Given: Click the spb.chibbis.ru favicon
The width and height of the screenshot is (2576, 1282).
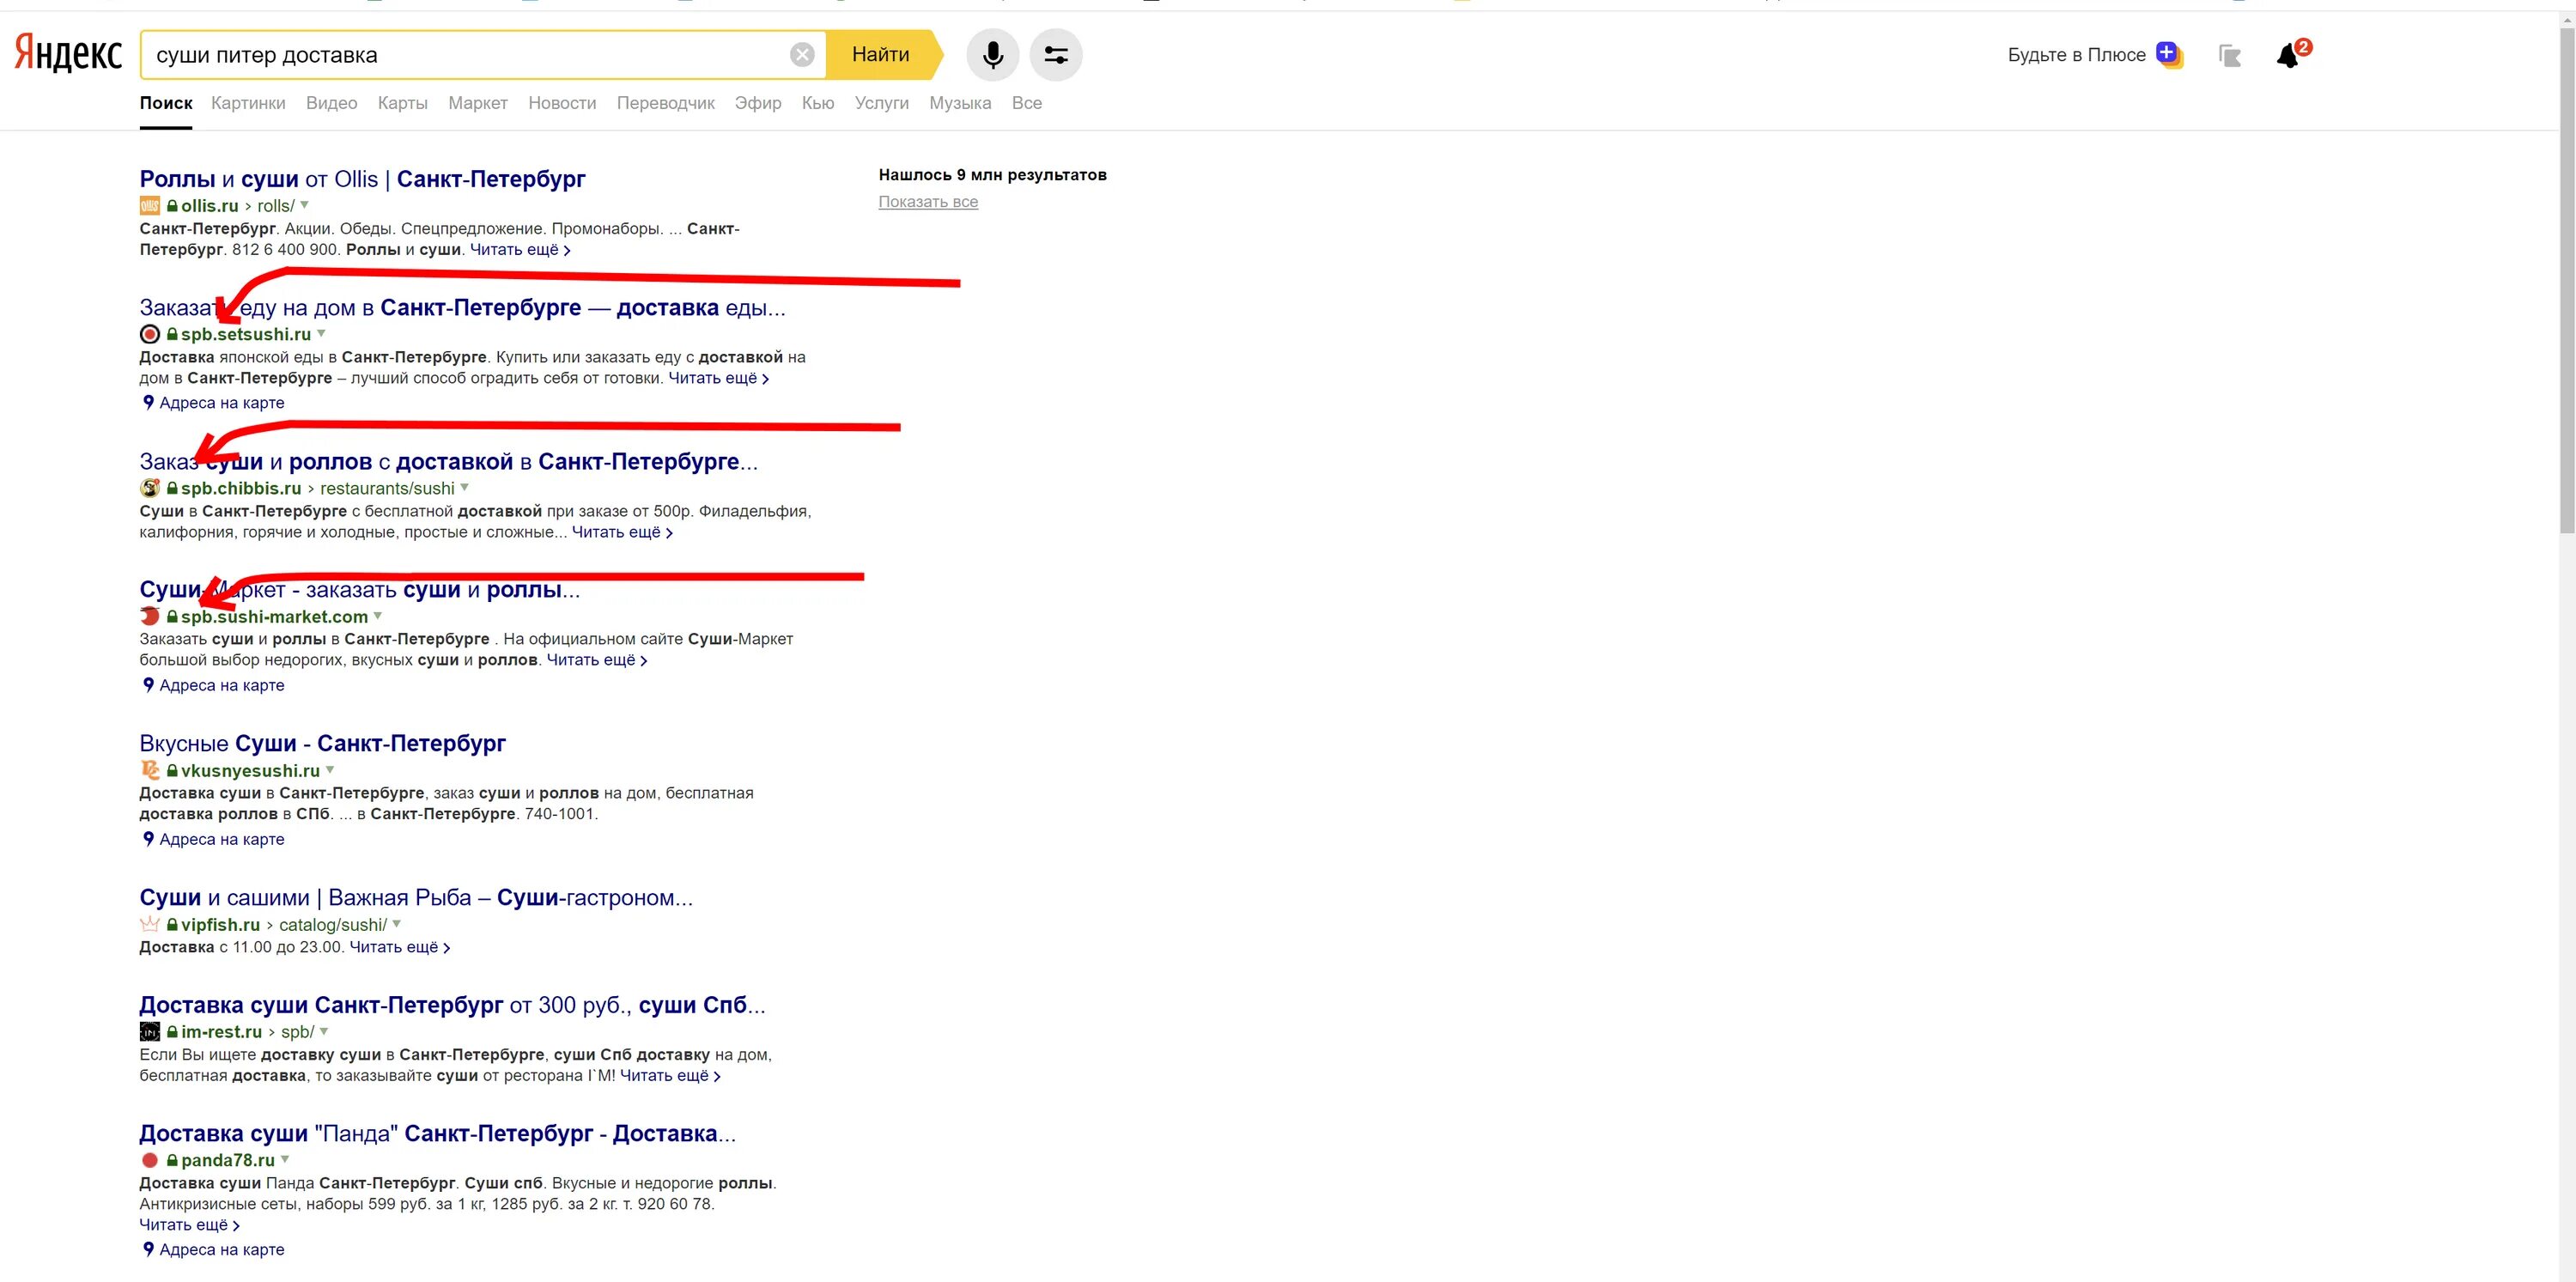Looking at the screenshot, I should (x=150, y=488).
